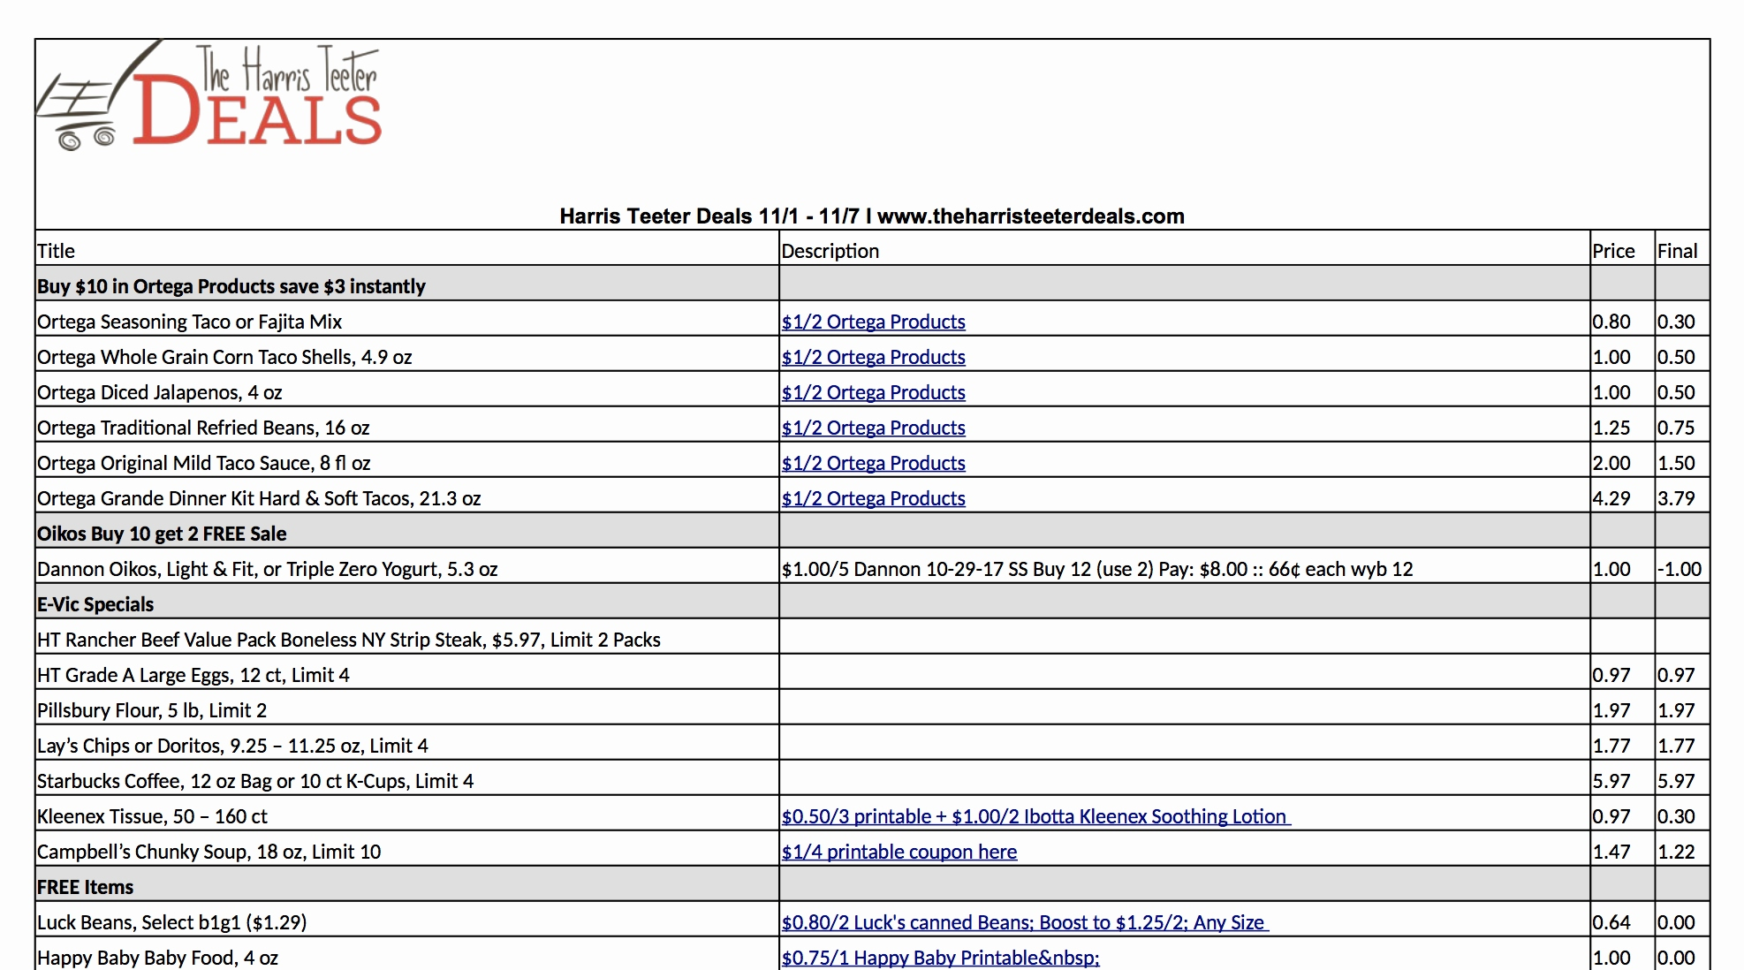Click the Luck's canned Beans coupon link
Screen dimensions: 1744x970
pos(1023,922)
